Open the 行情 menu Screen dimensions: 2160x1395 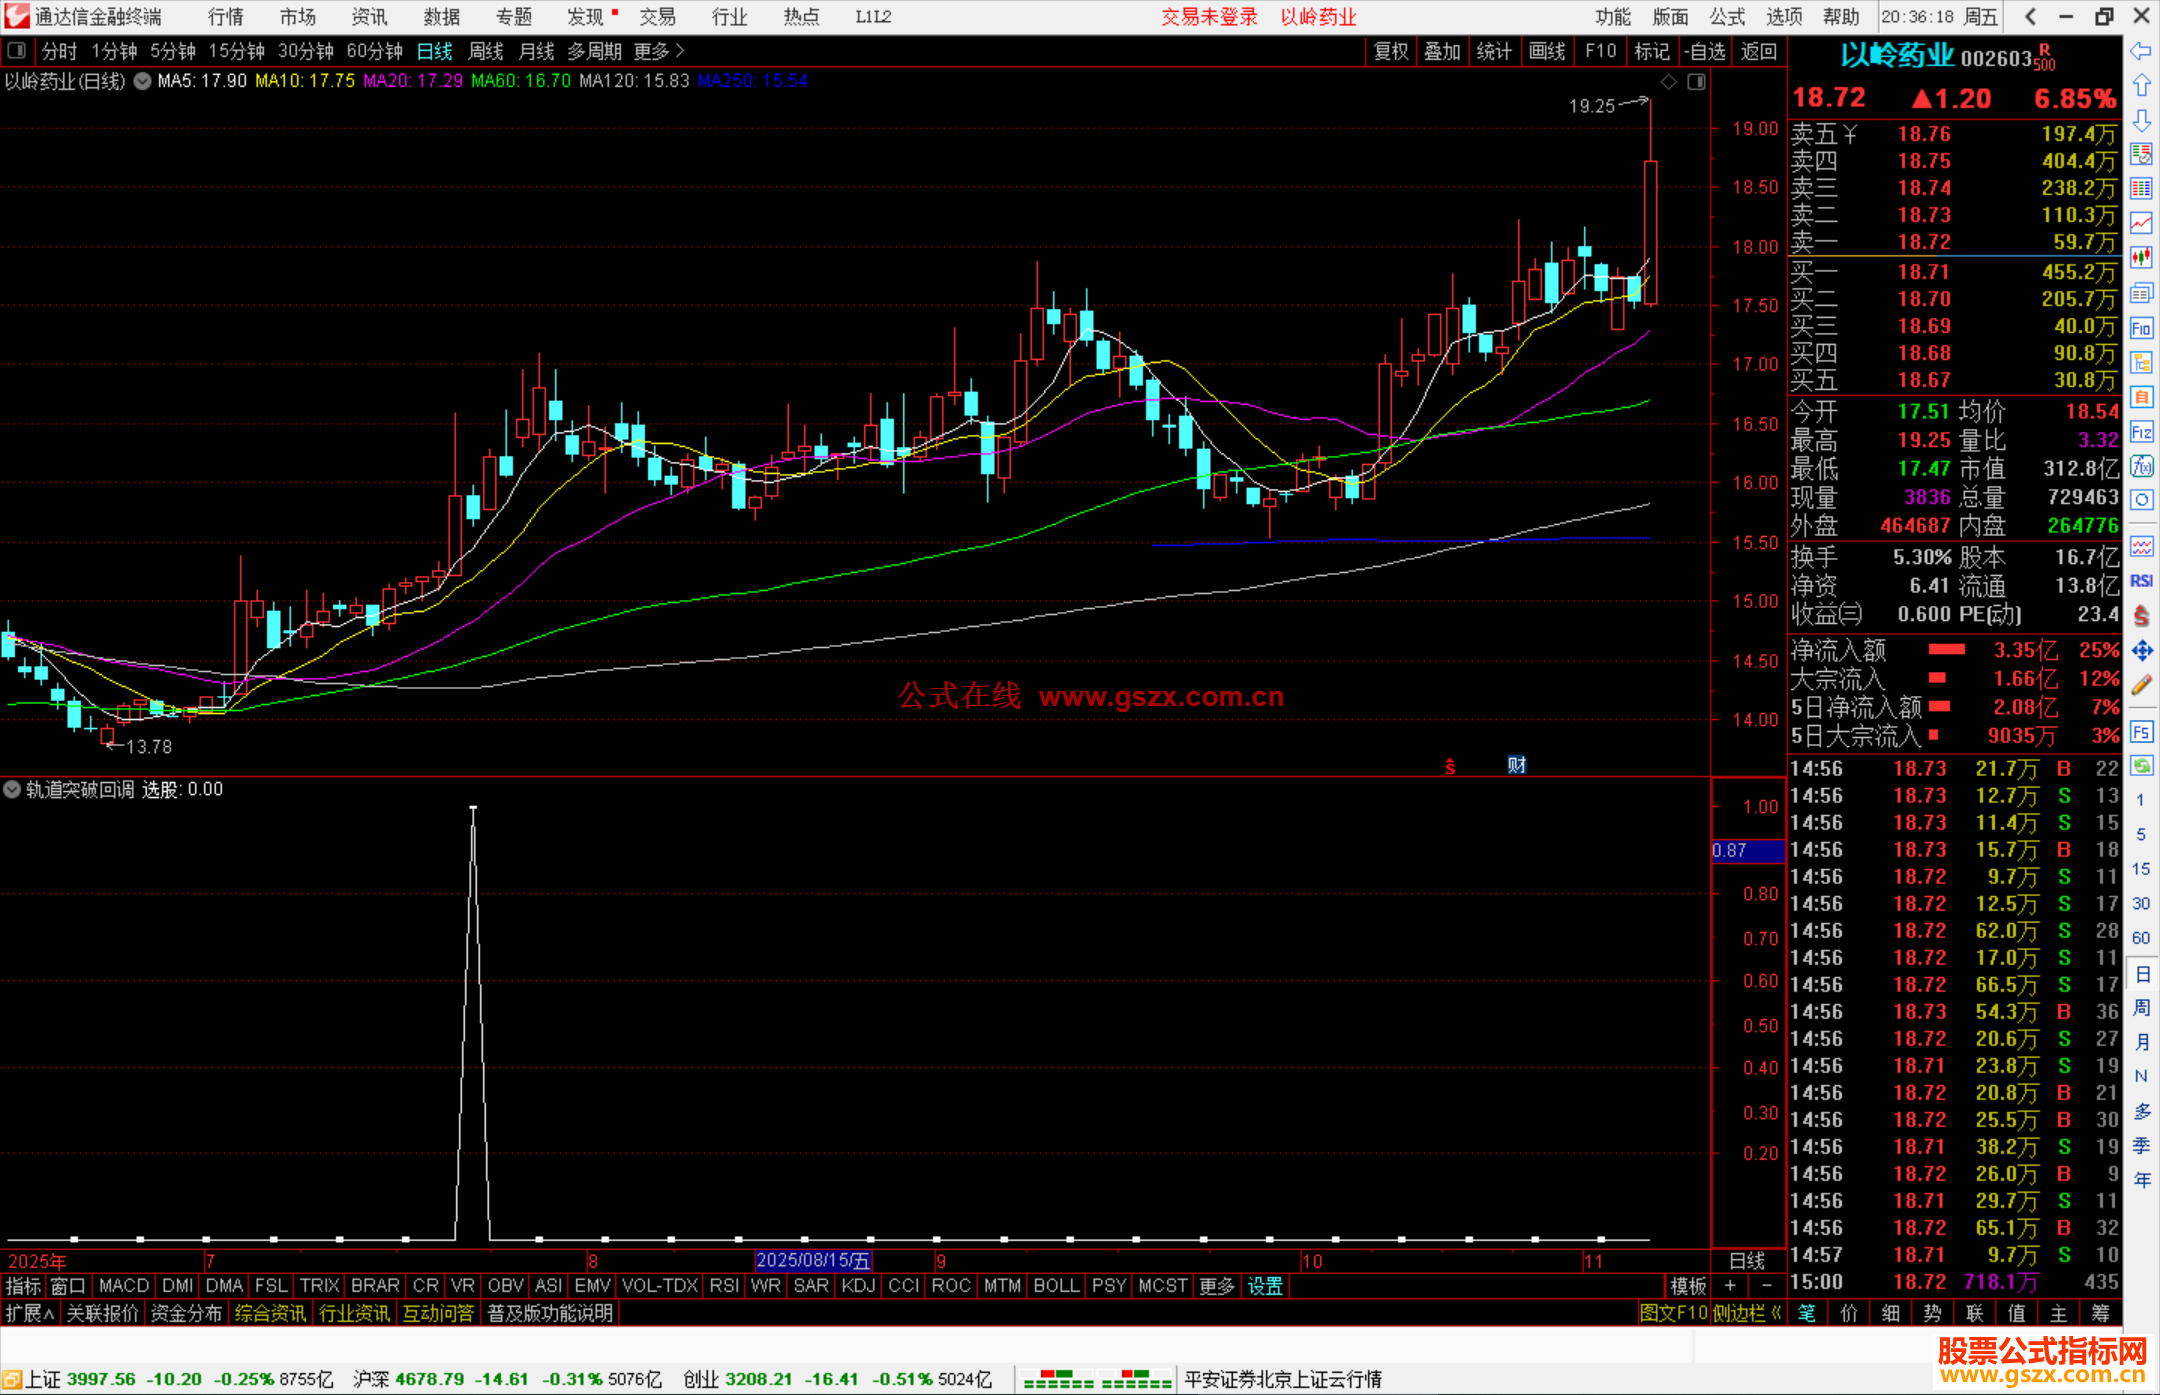225,16
